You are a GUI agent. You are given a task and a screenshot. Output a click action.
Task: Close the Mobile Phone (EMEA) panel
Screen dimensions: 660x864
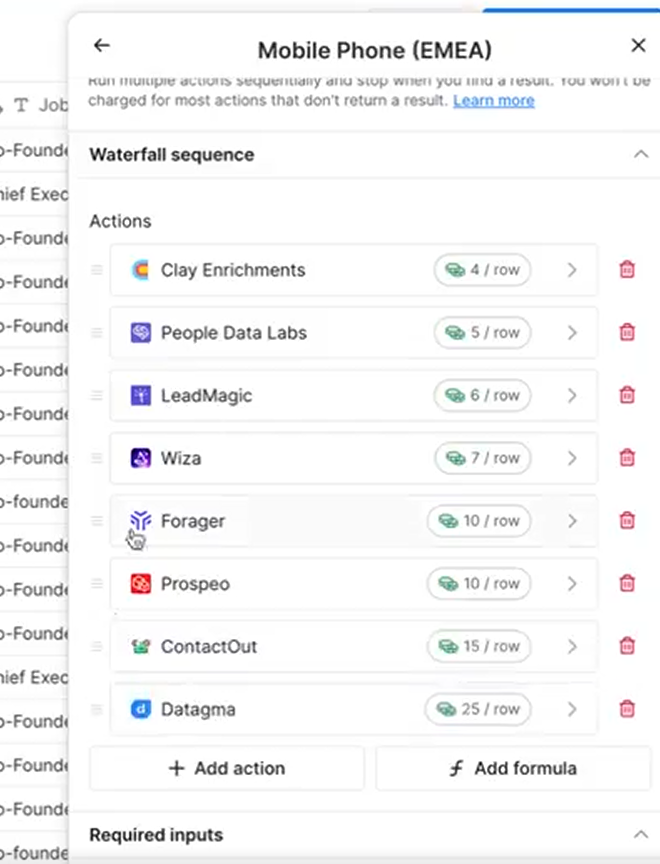click(638, 46)
